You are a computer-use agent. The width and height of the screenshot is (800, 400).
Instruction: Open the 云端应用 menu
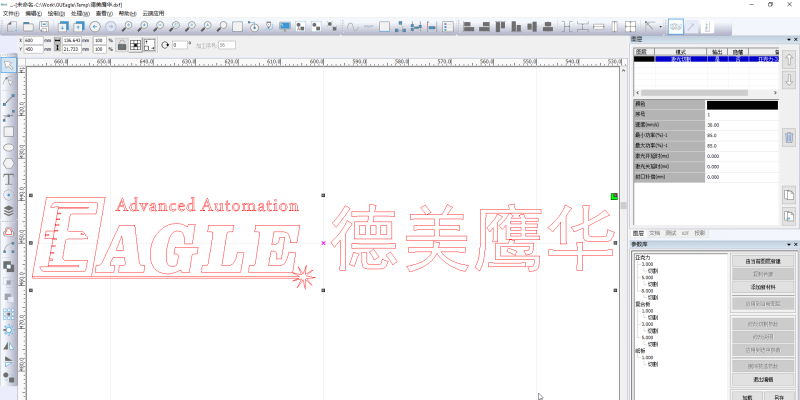(154, 13)
